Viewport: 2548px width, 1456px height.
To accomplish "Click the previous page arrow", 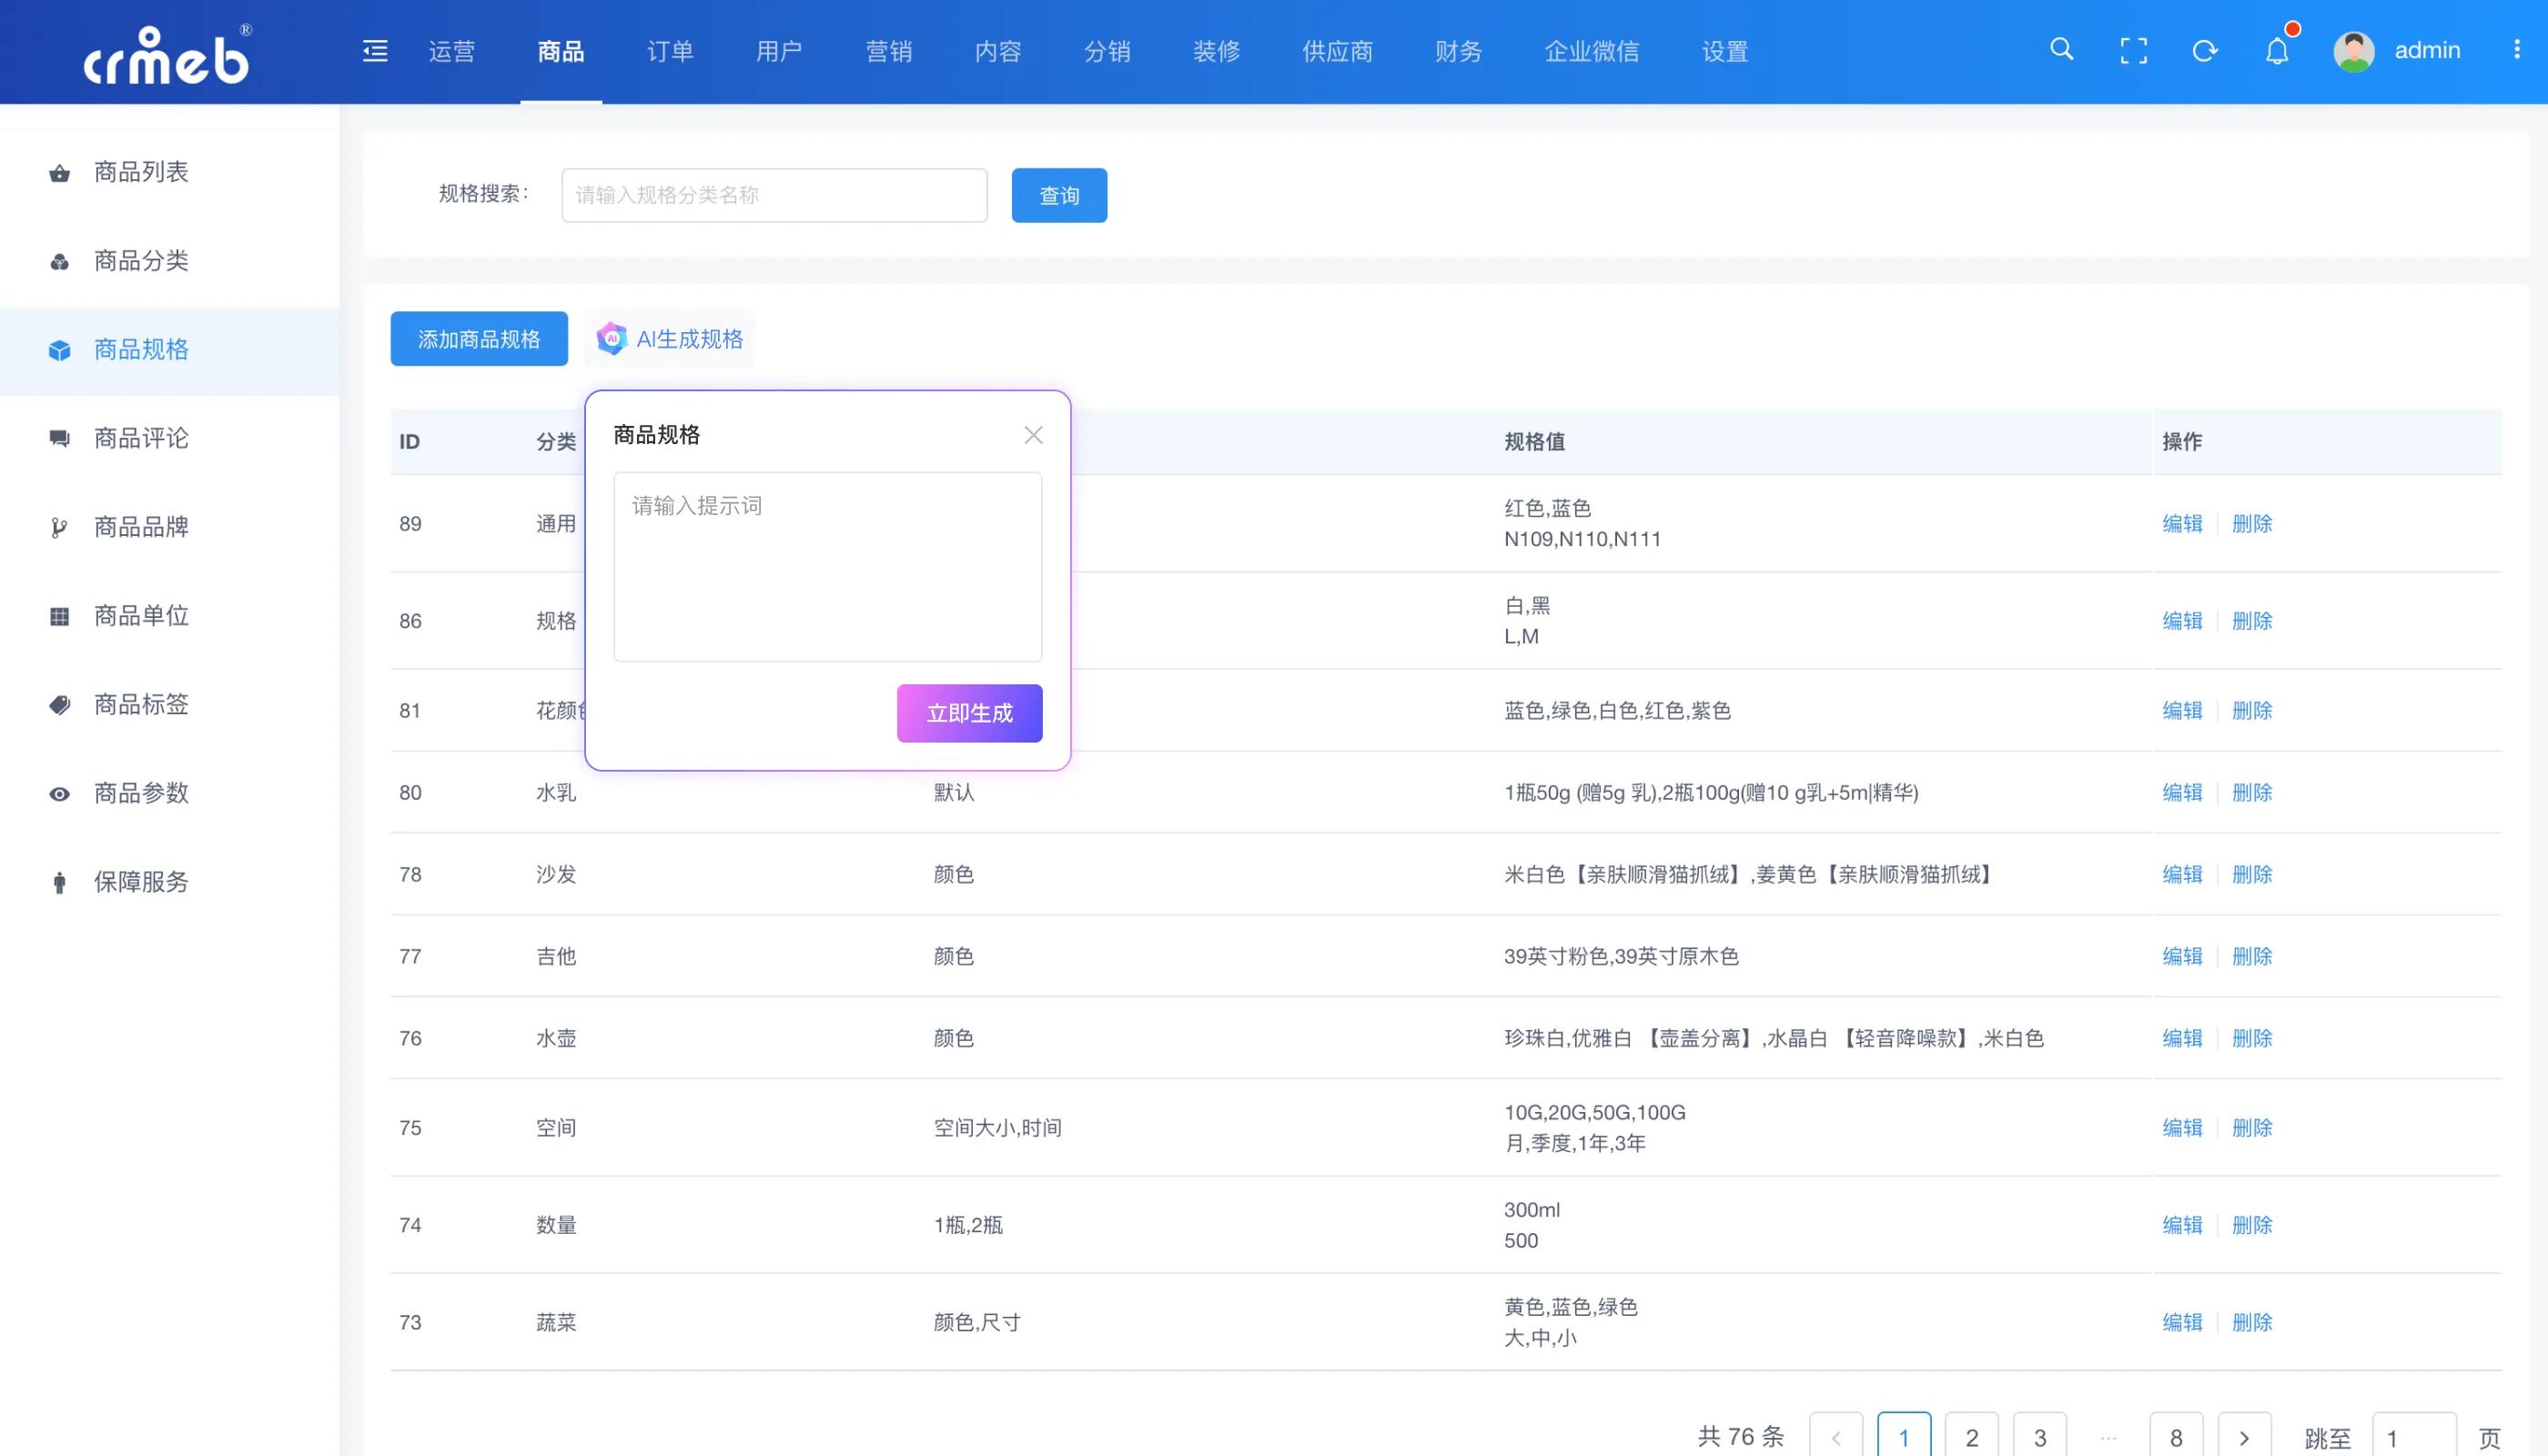I will (1836, 1438).
